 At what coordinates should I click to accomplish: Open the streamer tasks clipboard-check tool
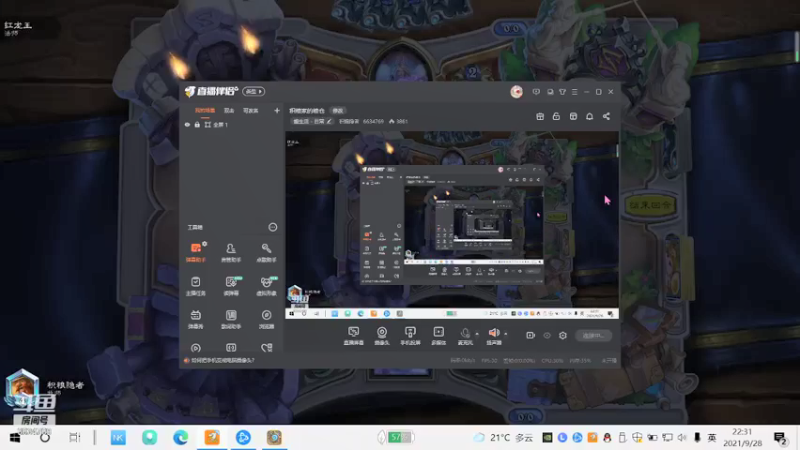[x=195, y=286]
